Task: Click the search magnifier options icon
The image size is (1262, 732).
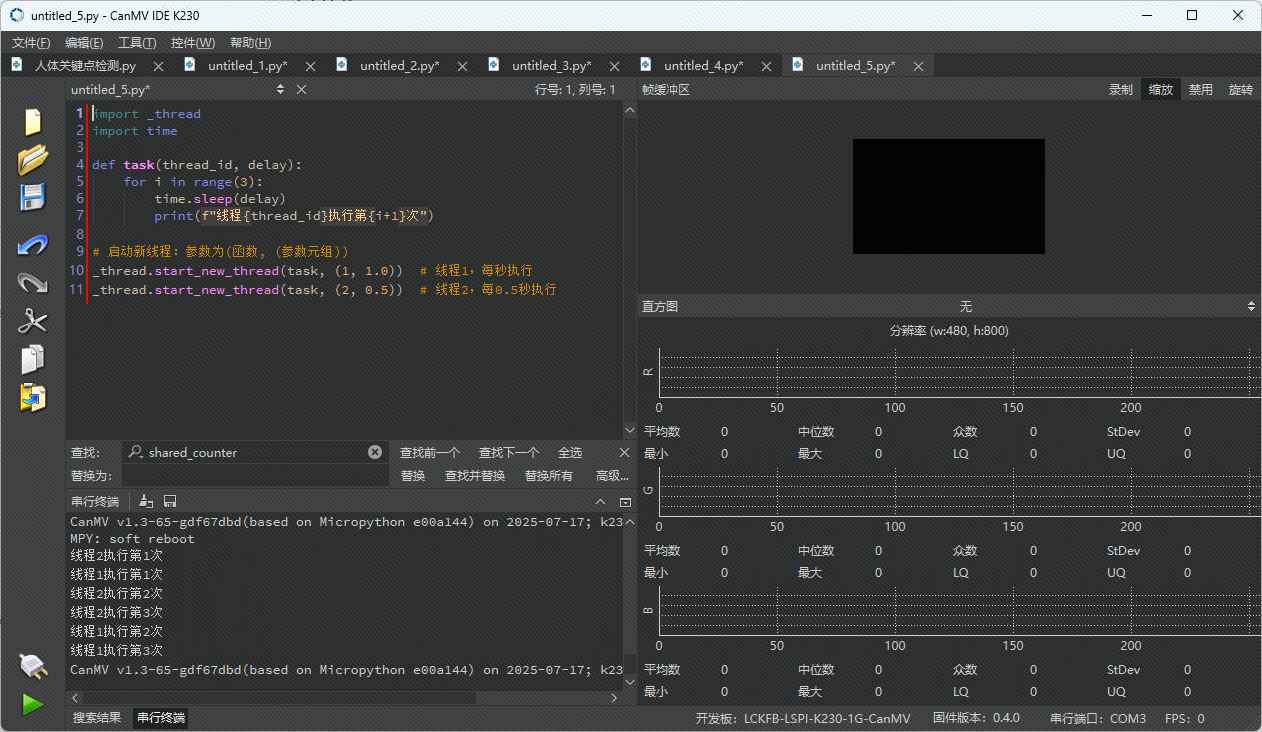Action: 137,452
